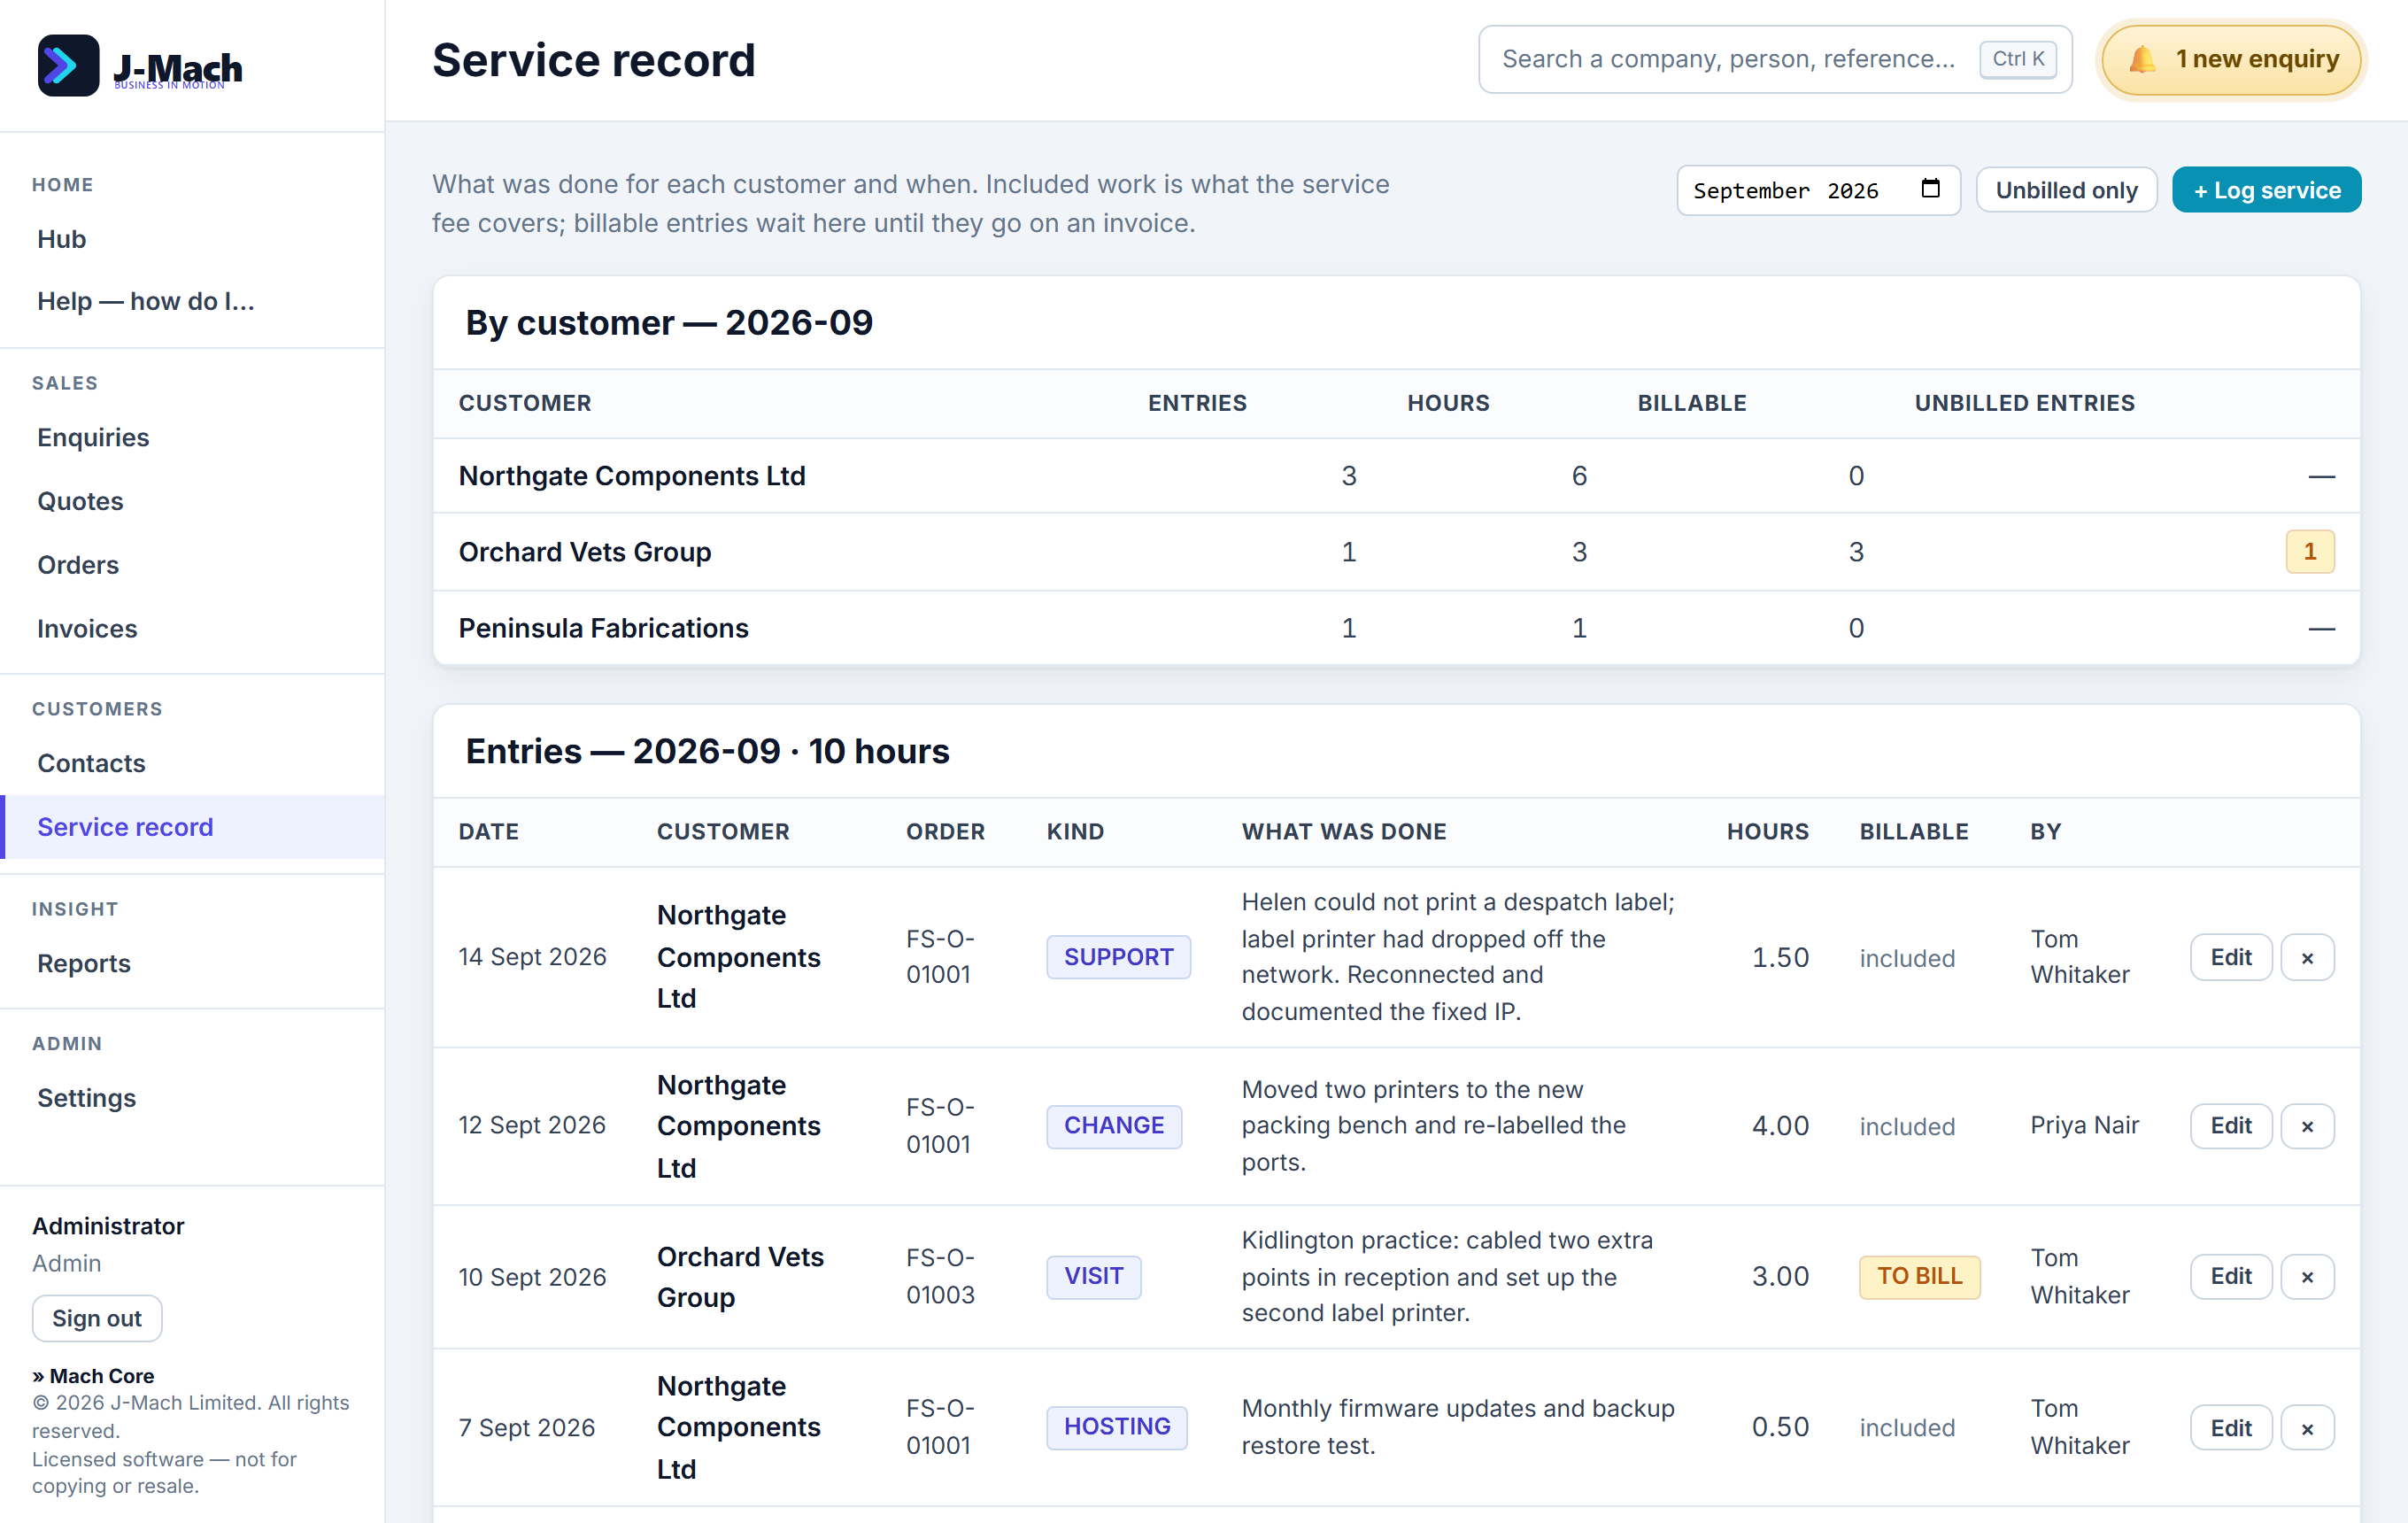Click the Administrator user name
This screenshot has width=2408, height=1523.
(108, 1226)
